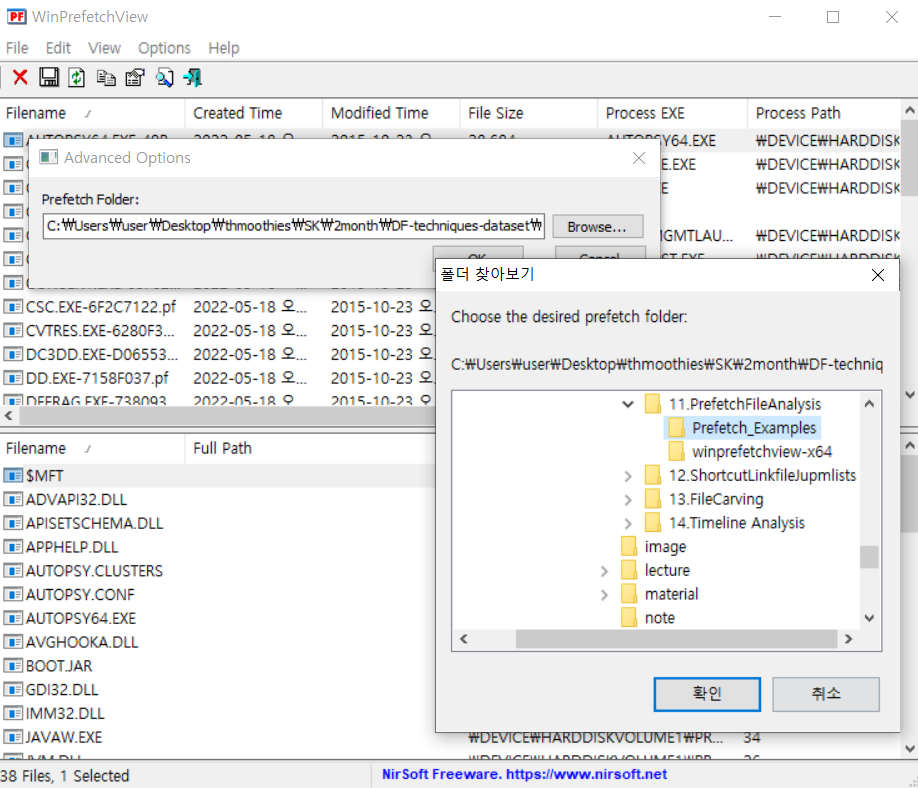This screenshot has width=918, height=788.
Task: Select the $MFT entry in lower list
Action: point(218,475)
